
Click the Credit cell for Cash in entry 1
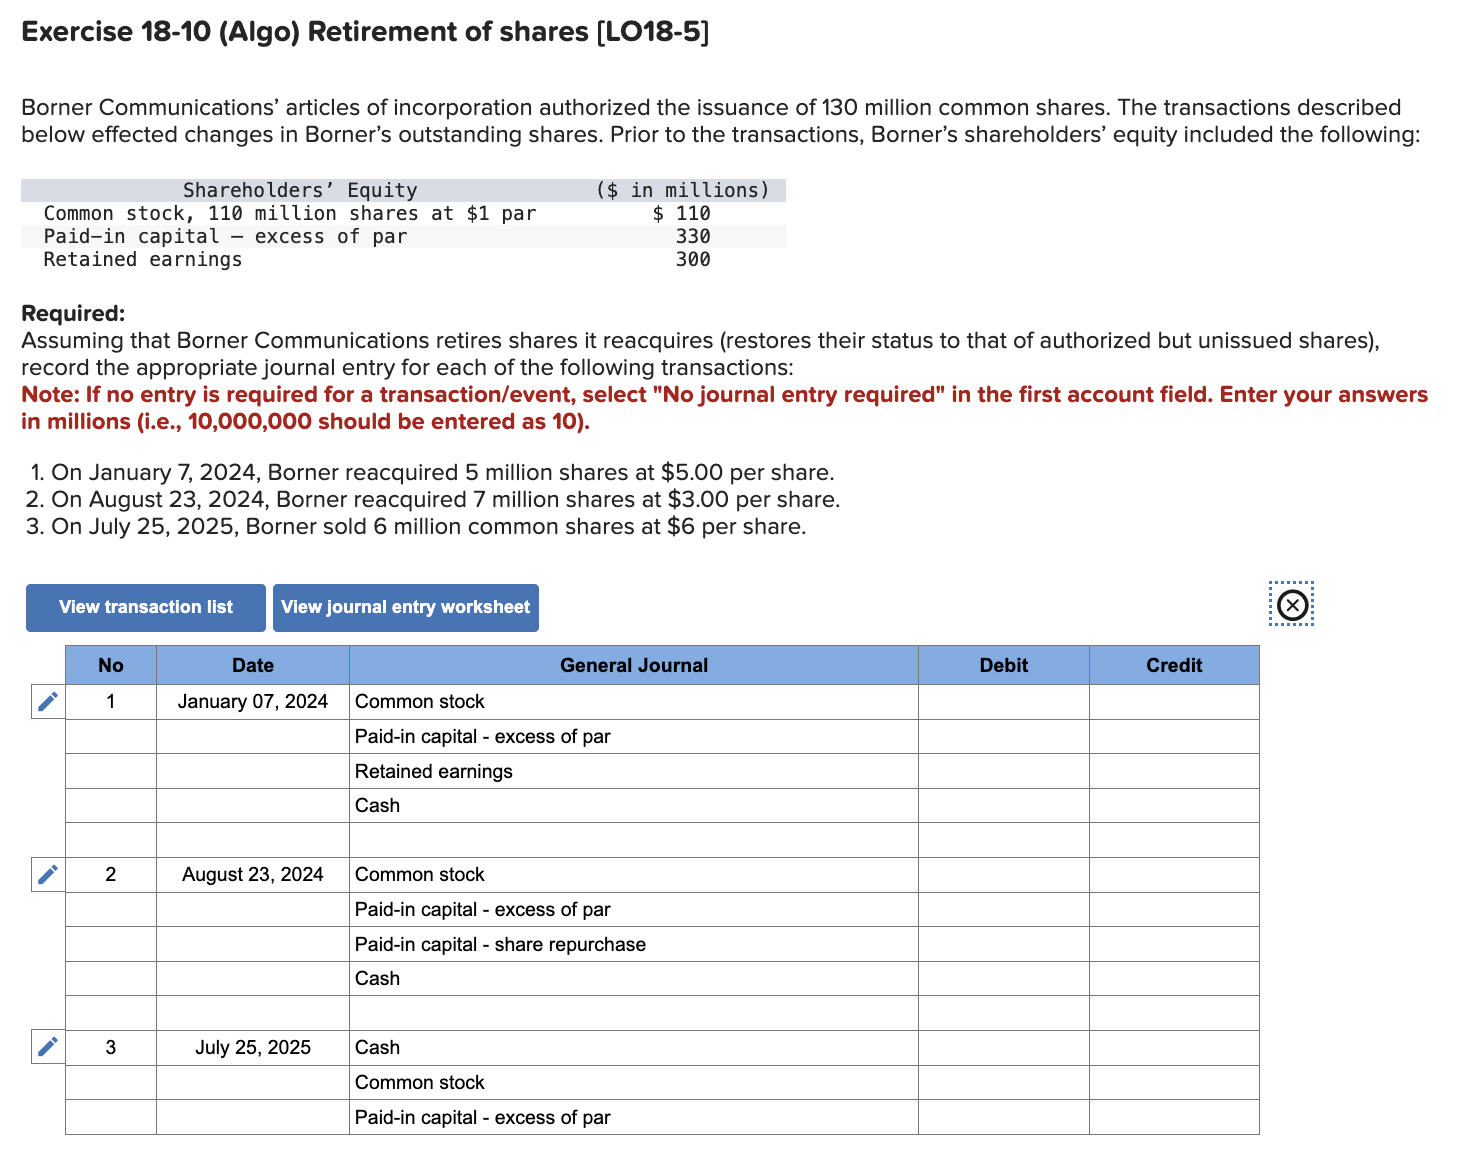[x=1173, y=805]
